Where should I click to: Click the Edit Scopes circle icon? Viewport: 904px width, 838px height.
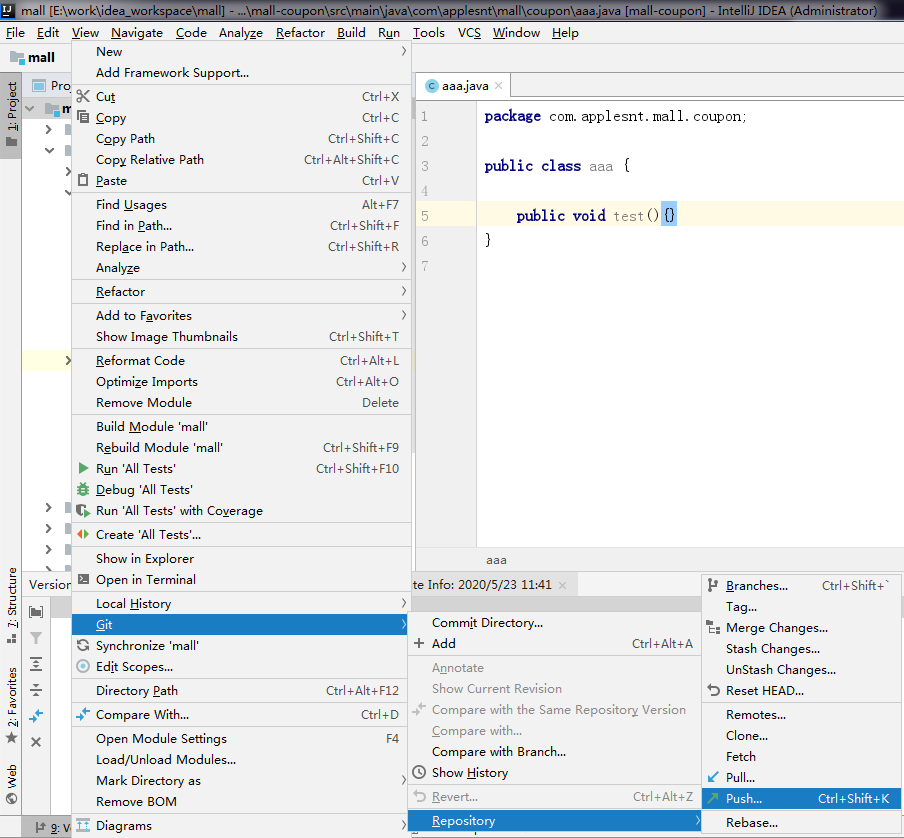coord(83,666)
